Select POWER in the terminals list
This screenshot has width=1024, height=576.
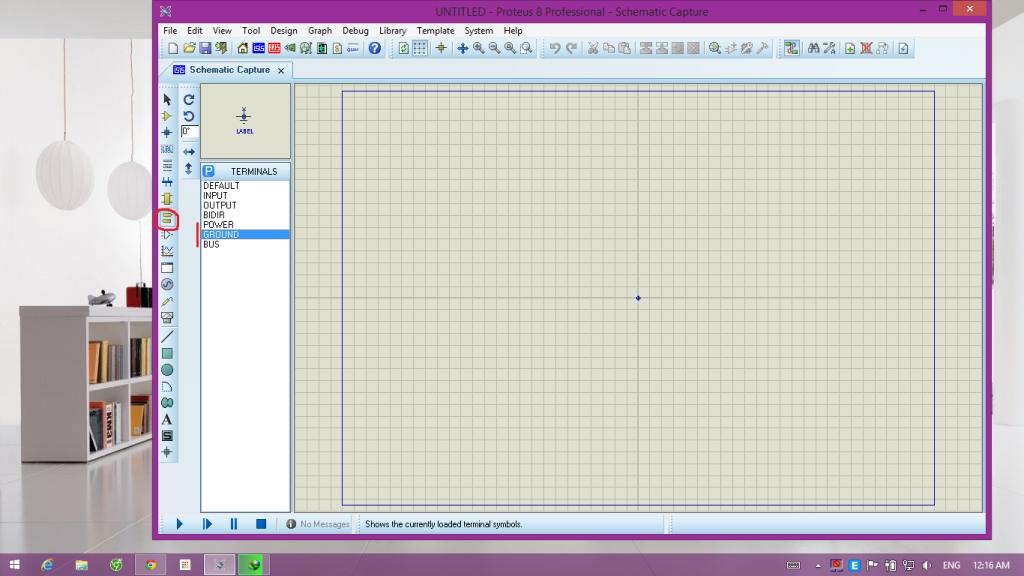(218, 225)
